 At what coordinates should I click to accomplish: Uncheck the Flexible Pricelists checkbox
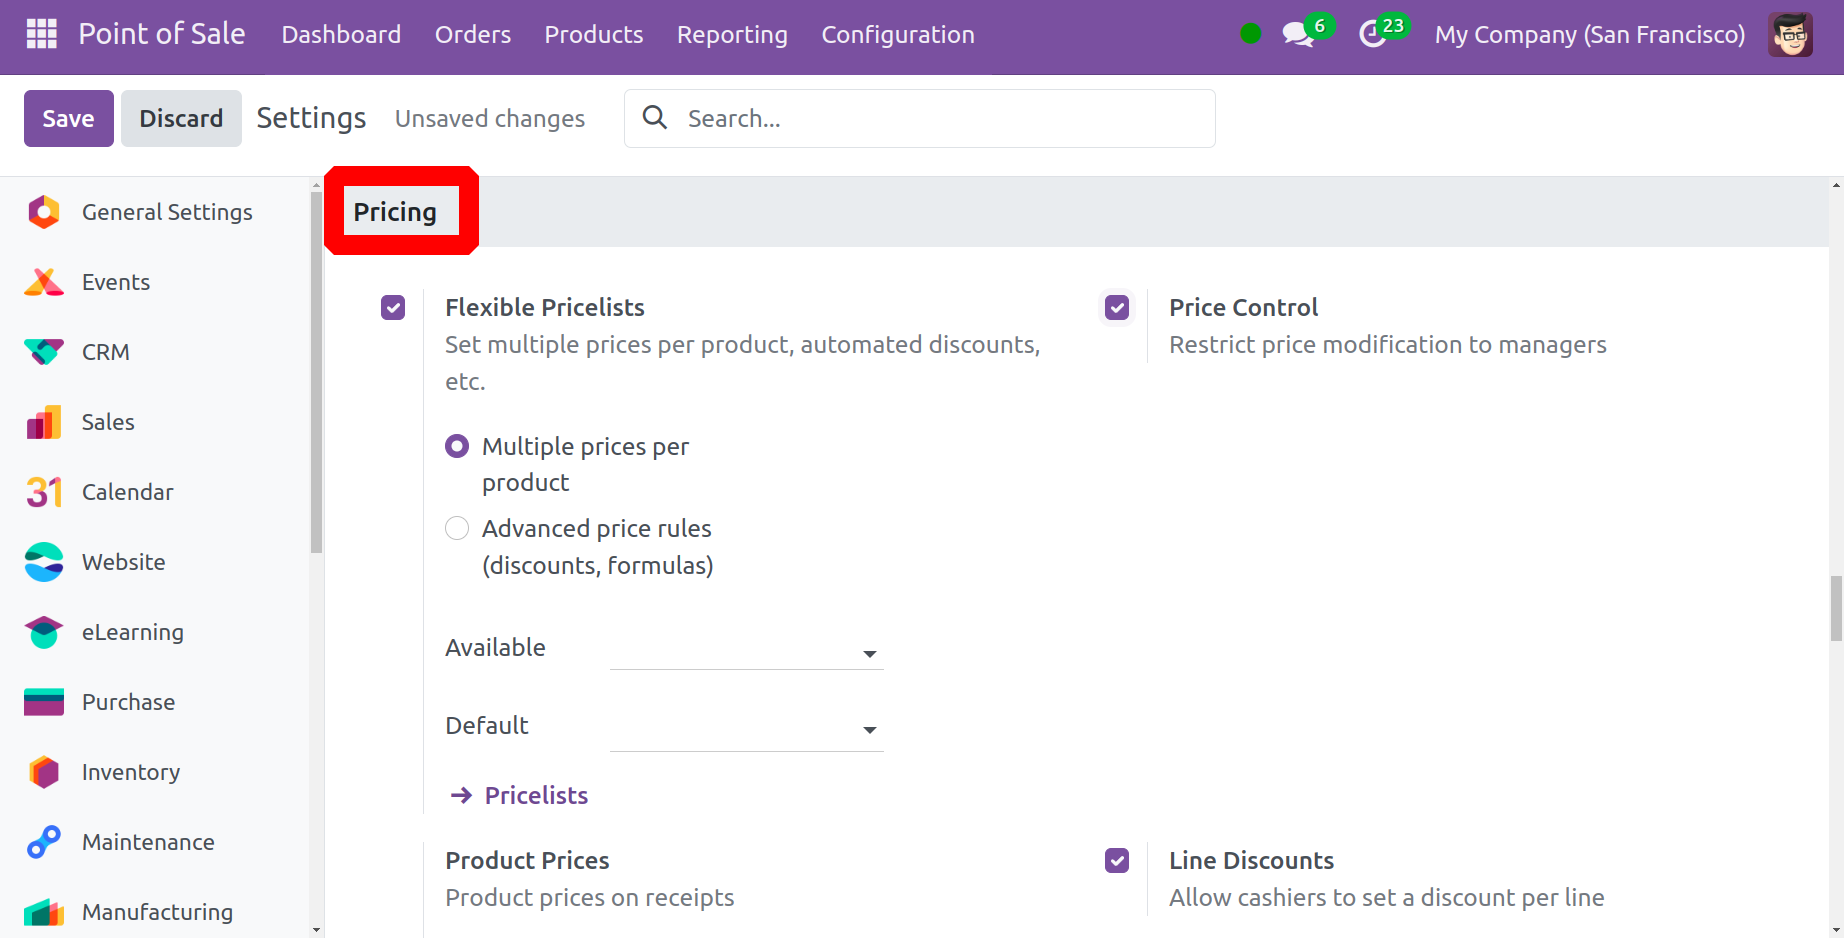(x=393, y=308)
